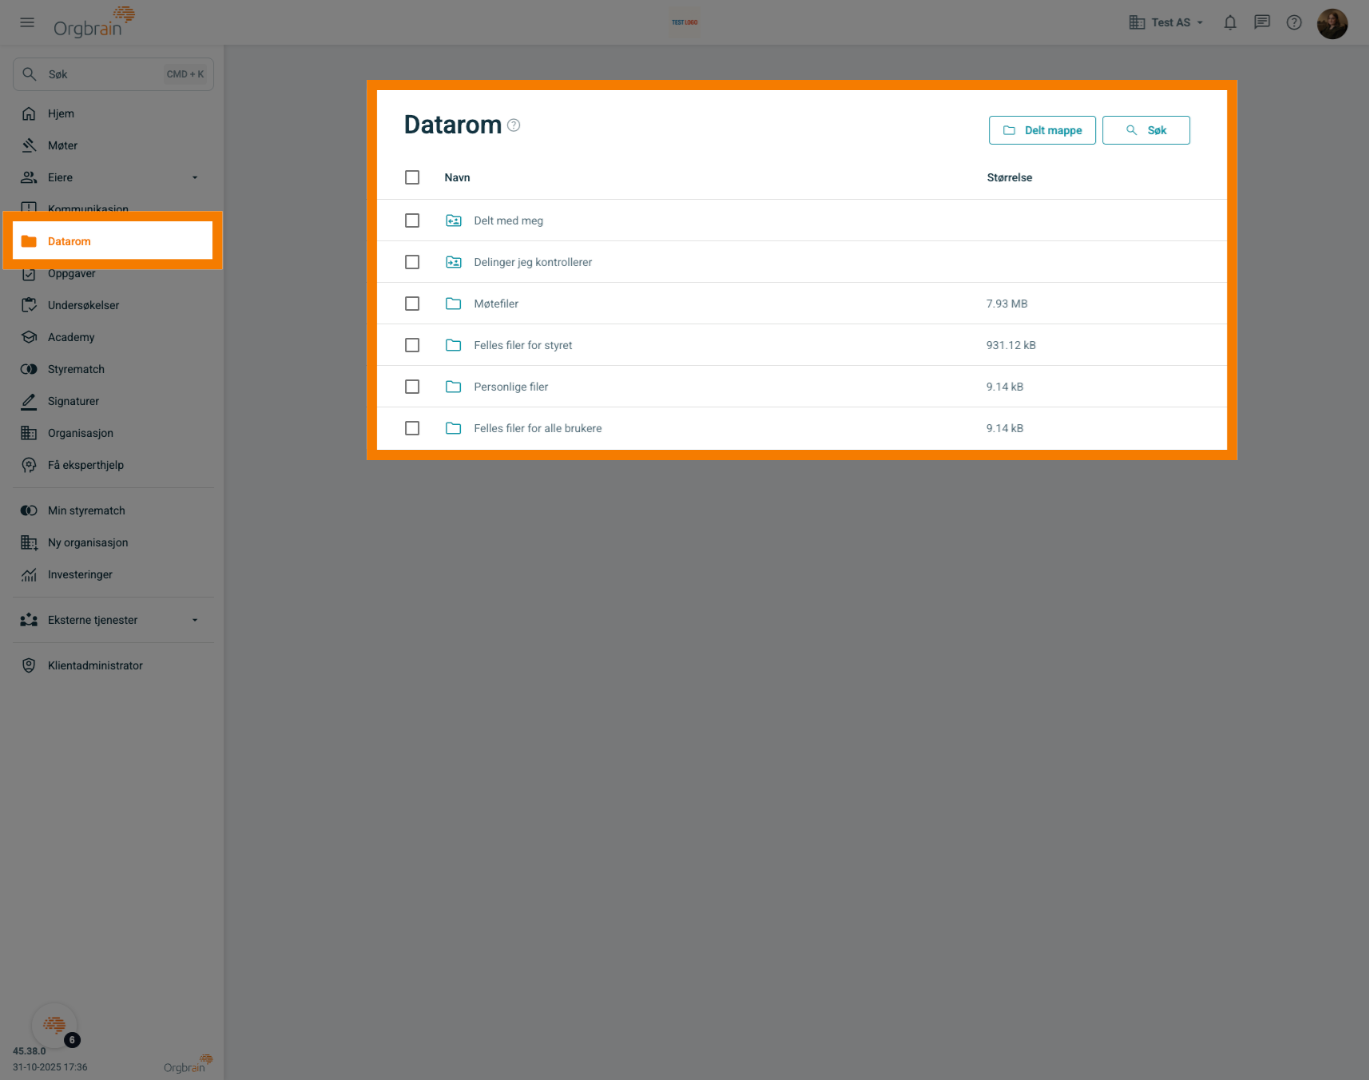Open the Møtefiler folder name
Viewport: 1369px width, 1080px height.
496,304
